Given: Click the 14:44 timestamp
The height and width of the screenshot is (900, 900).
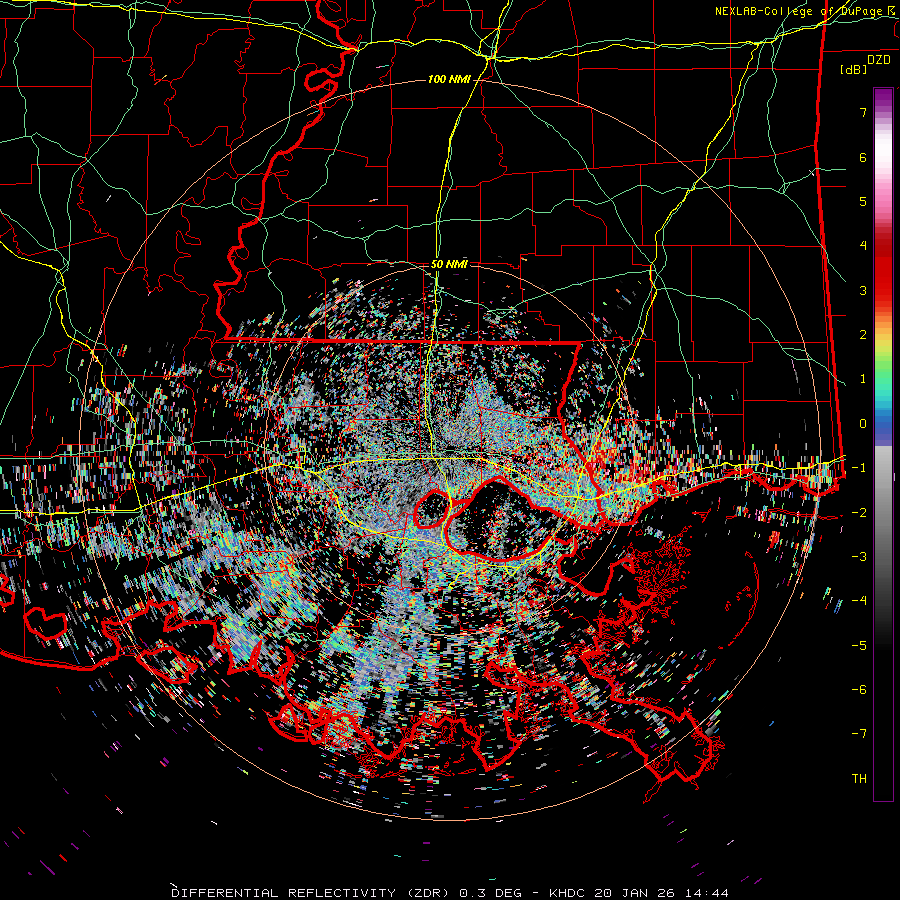Looking at the screenshot, I should point(705,893).
